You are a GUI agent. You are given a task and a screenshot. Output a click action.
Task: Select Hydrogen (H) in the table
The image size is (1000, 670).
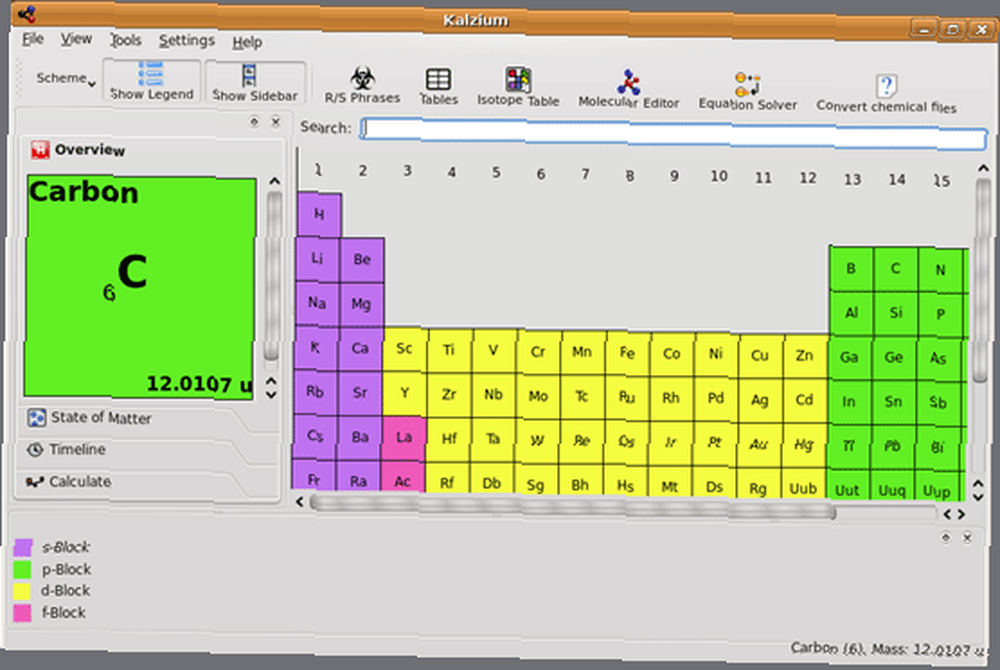[x=320, y=214]
